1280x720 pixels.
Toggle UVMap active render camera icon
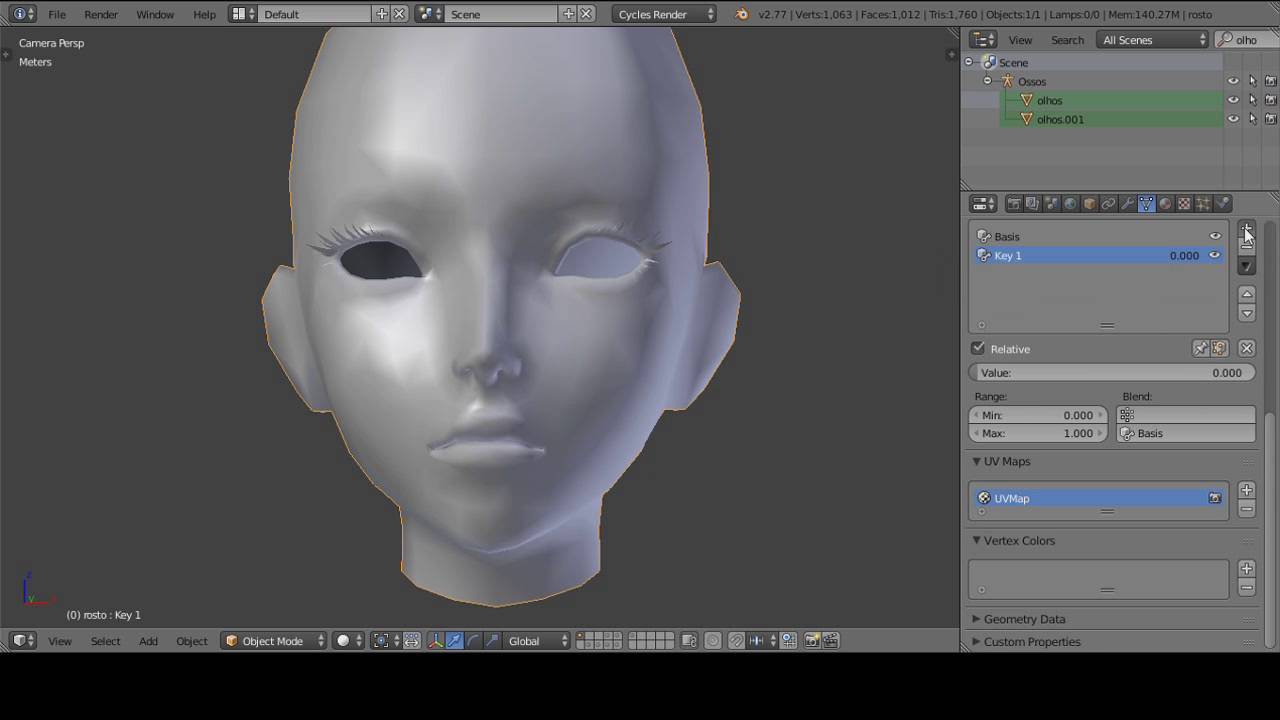click(1215, 498)
